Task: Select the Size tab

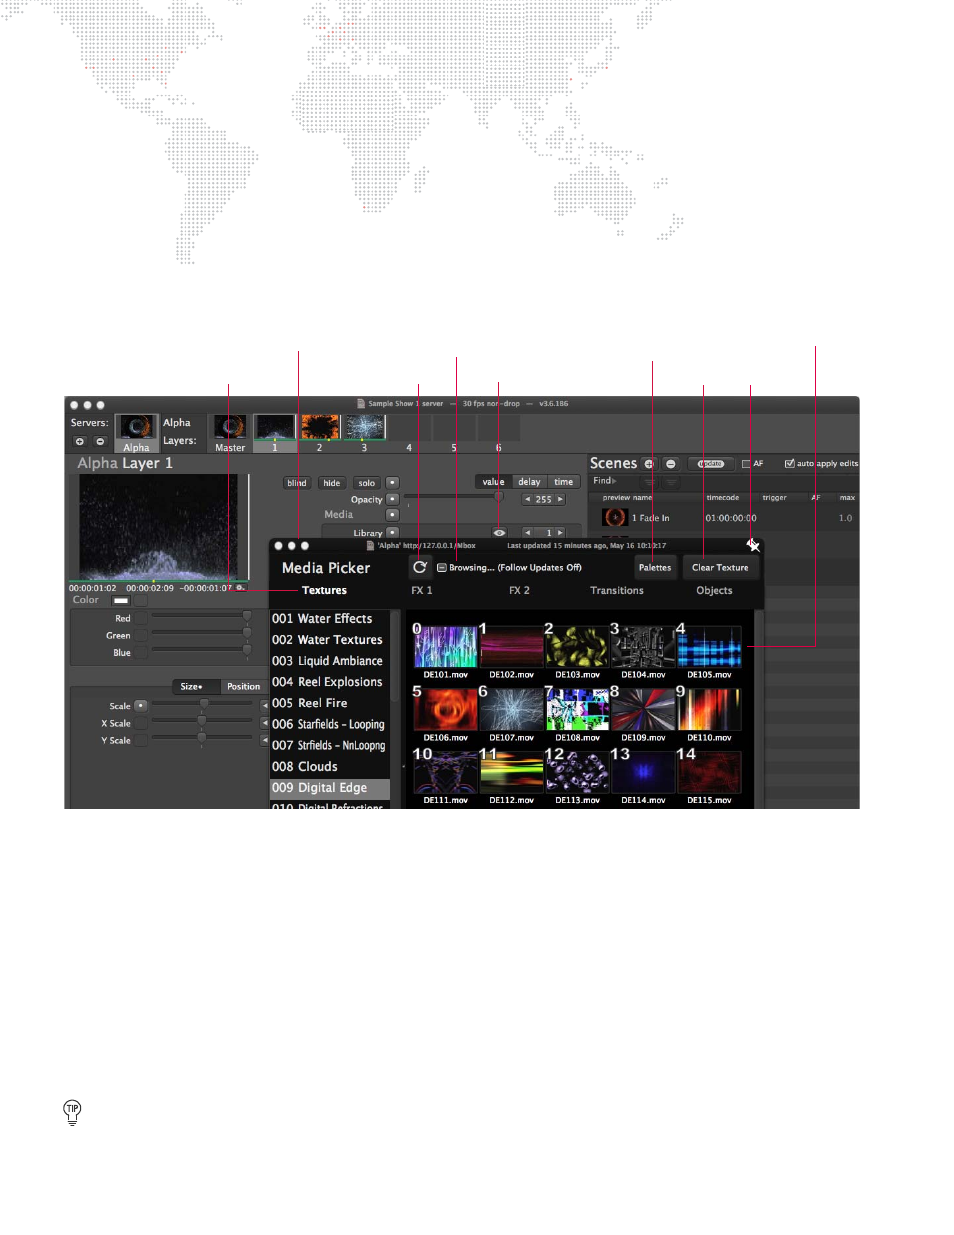Action: 191,687
